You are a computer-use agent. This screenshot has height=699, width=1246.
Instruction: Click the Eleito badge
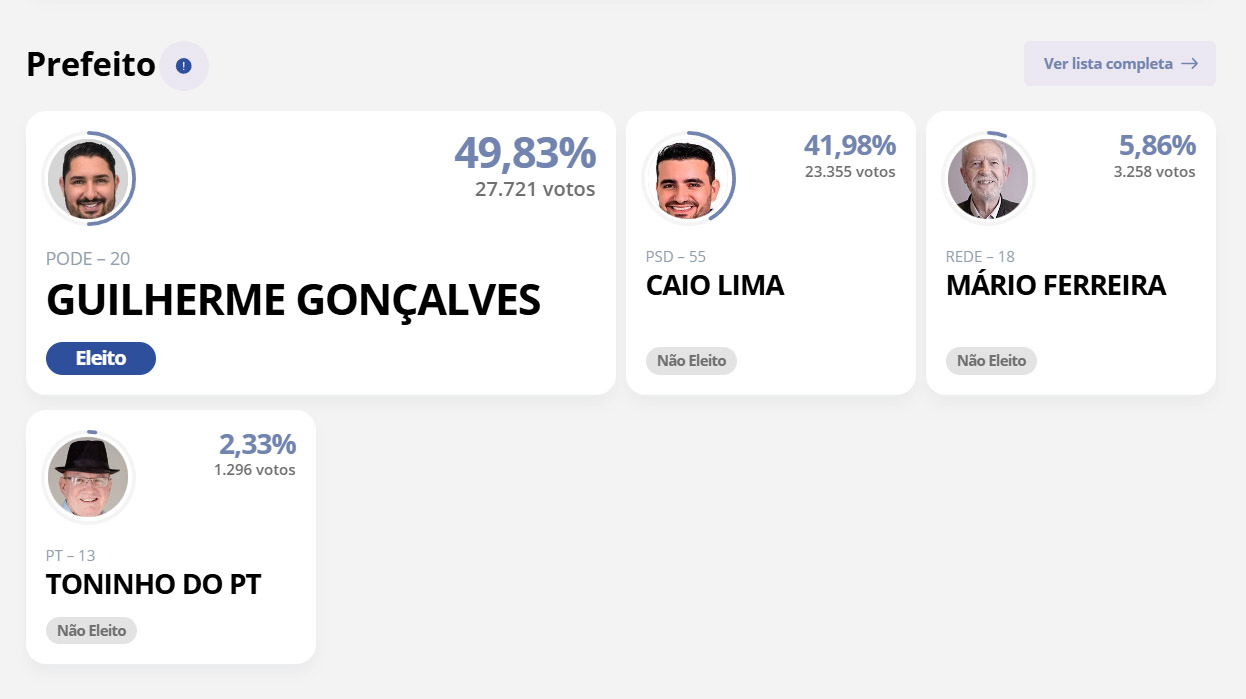tap(101, 358)
